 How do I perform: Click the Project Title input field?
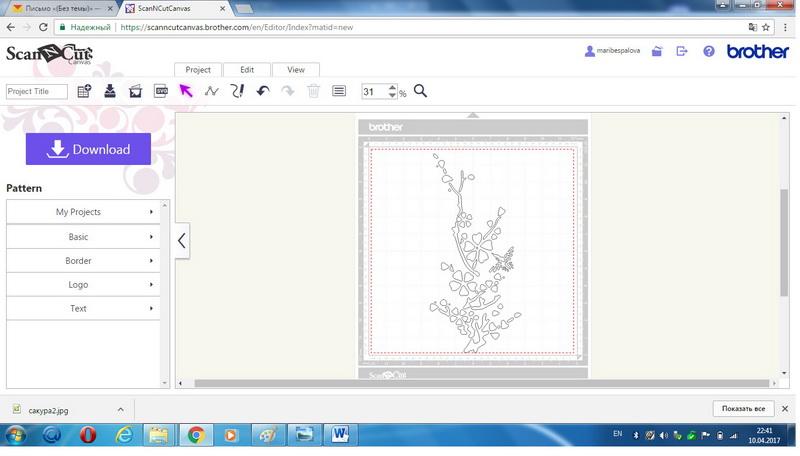(37, 91)
